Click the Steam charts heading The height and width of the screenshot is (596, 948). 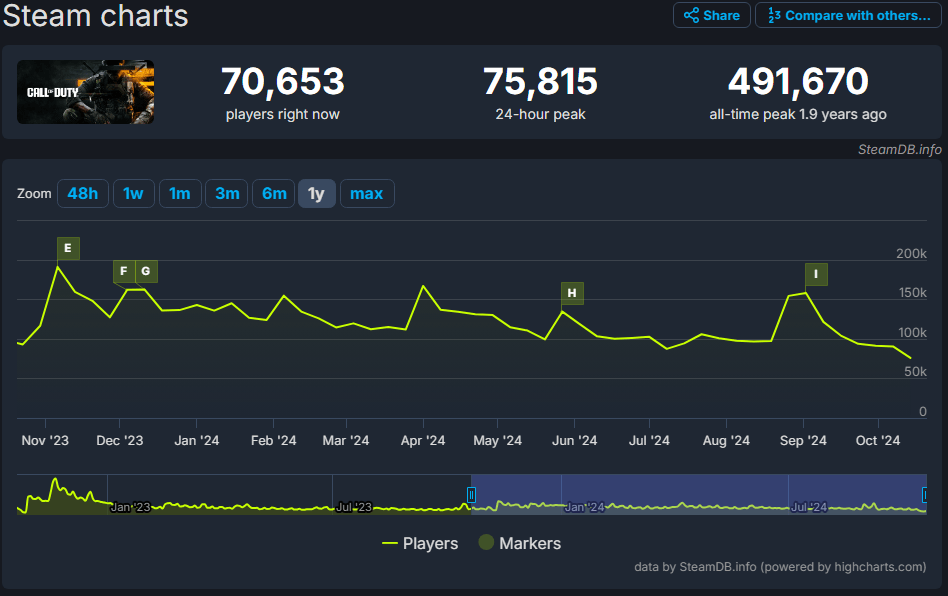(x=96, y=16)
